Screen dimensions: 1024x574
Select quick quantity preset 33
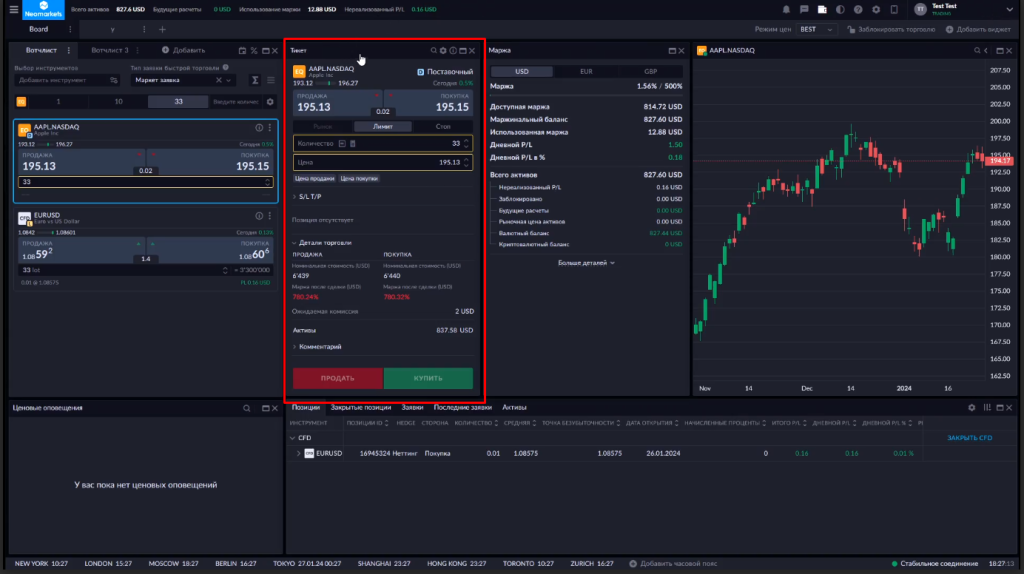(x=178, y=102)
